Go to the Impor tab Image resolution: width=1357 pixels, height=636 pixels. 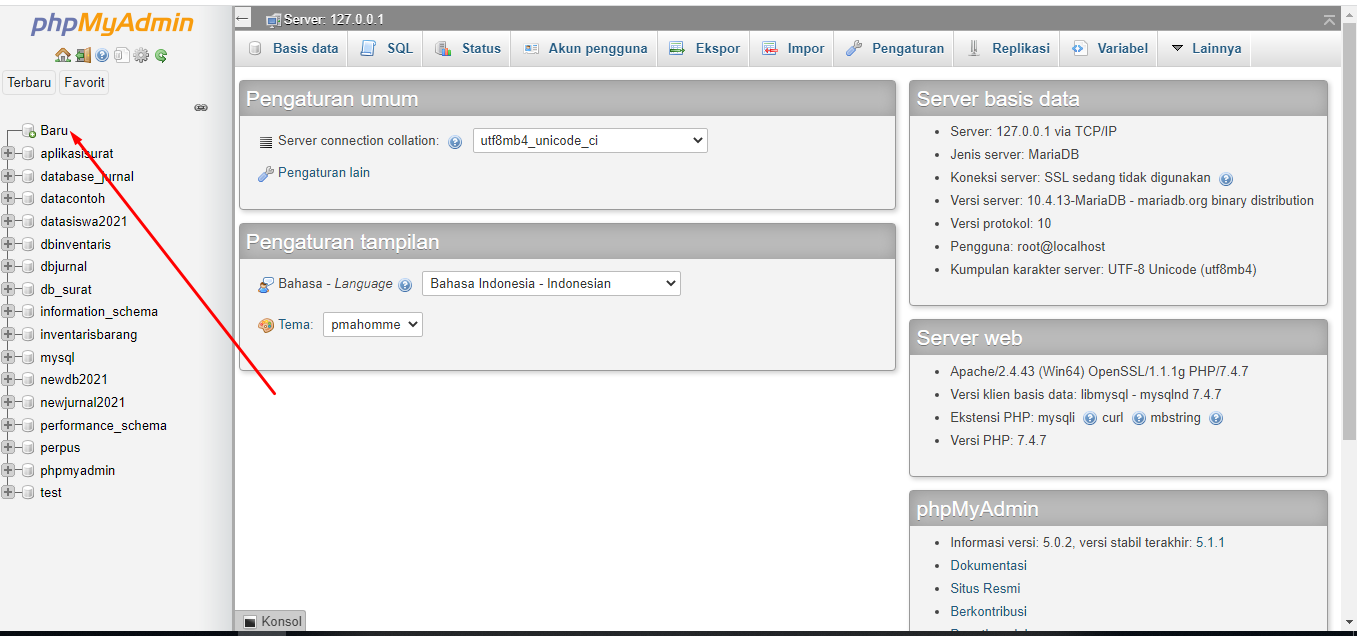tap(792, 48)
